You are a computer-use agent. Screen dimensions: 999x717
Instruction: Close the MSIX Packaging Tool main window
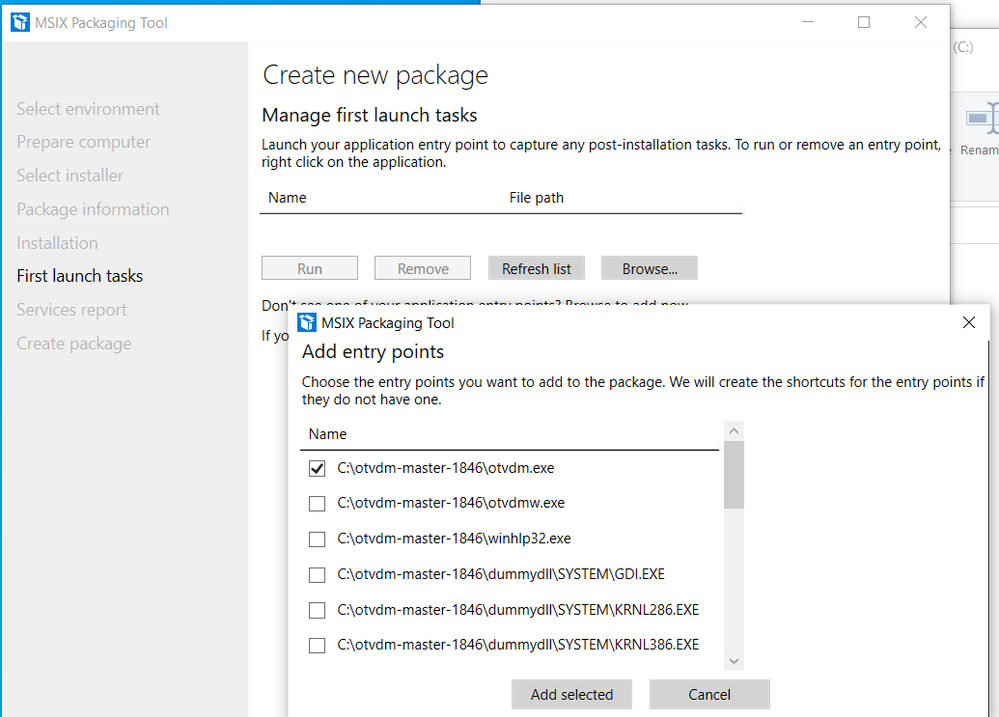click(x=921, y=22)
